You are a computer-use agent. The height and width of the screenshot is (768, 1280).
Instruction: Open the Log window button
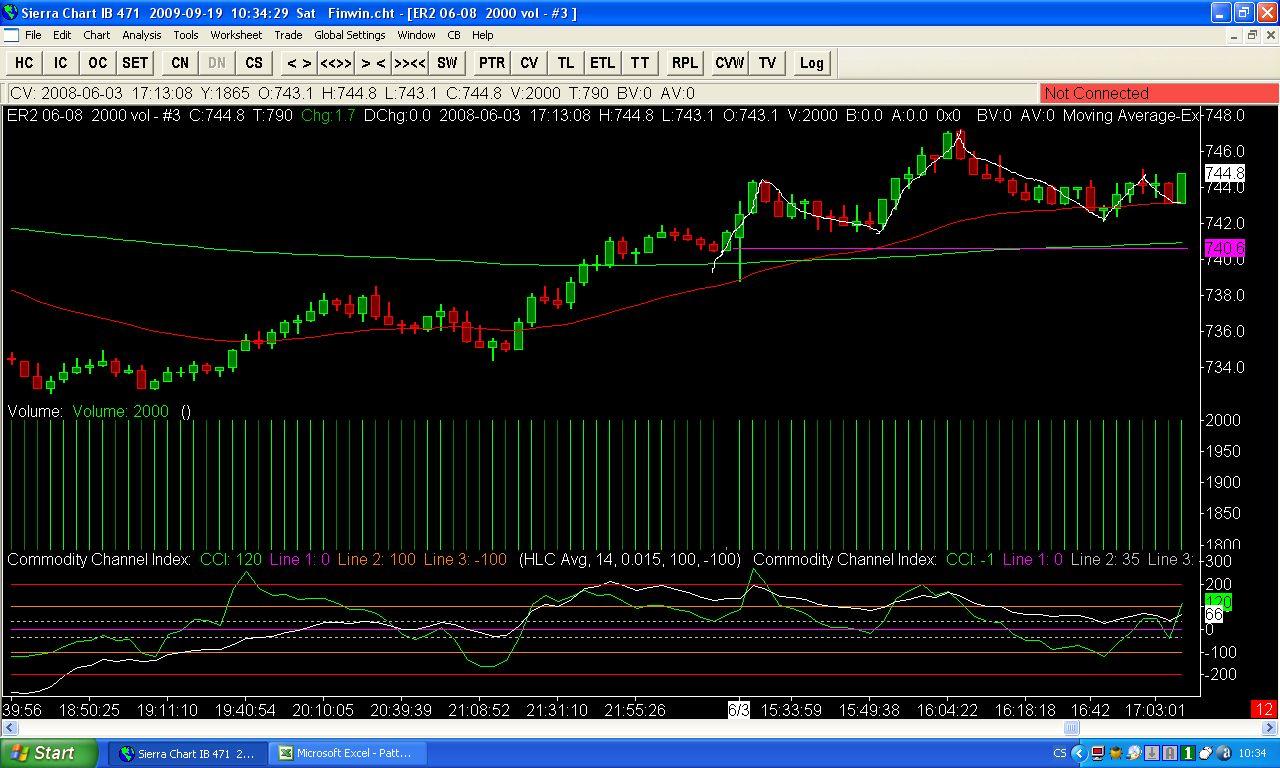[x=811, y=62]
